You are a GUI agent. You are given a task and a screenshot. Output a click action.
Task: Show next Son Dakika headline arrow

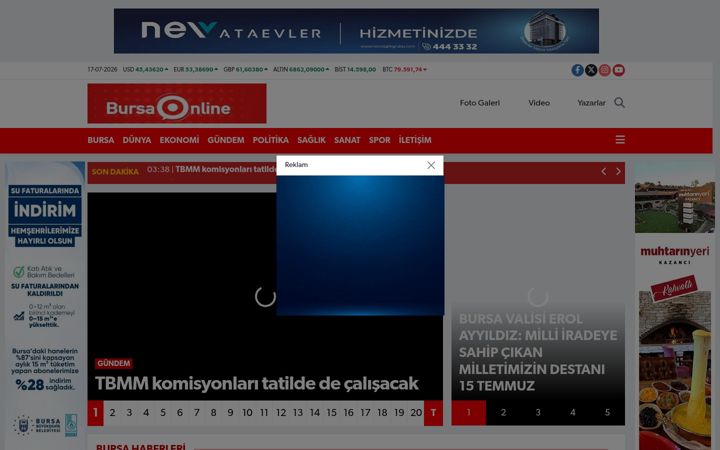(618, 171)
